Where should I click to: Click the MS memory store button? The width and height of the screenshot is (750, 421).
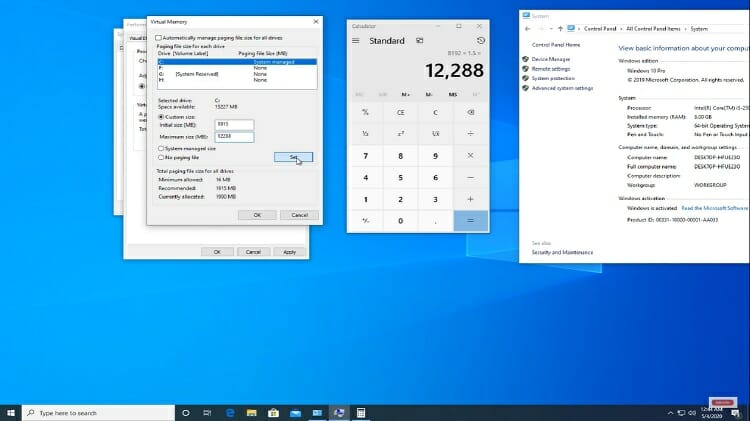pyautogui.click(x=453, y=94)
